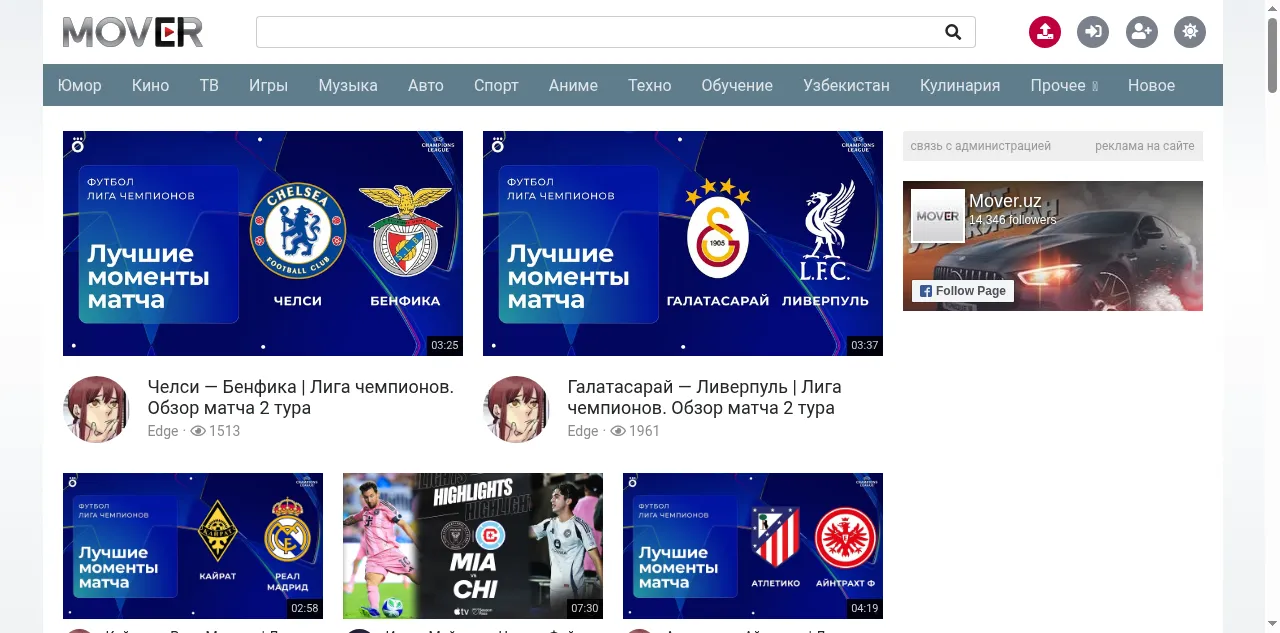This screenshot has height=633, width=1280.
Task: Open the Кино category
Action: tap(150, 85)
